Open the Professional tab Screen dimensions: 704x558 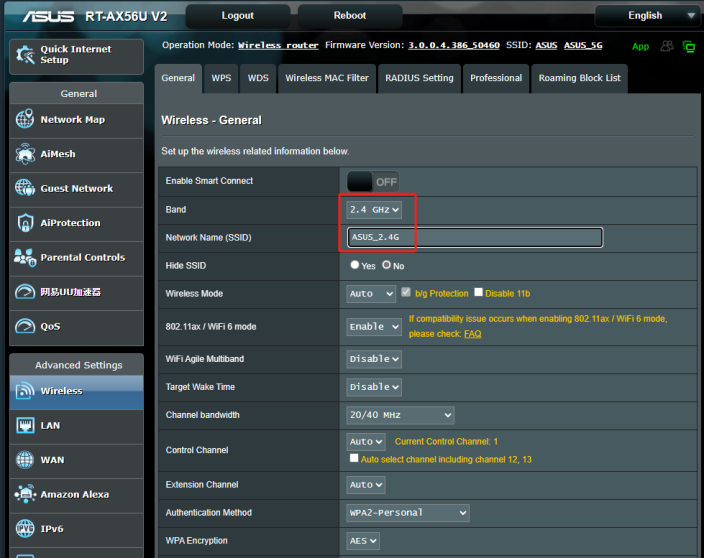click(x=496, y=78)
